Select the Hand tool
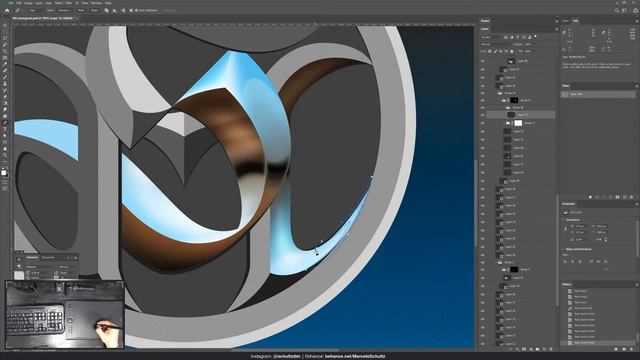 [x=5, y=149]
